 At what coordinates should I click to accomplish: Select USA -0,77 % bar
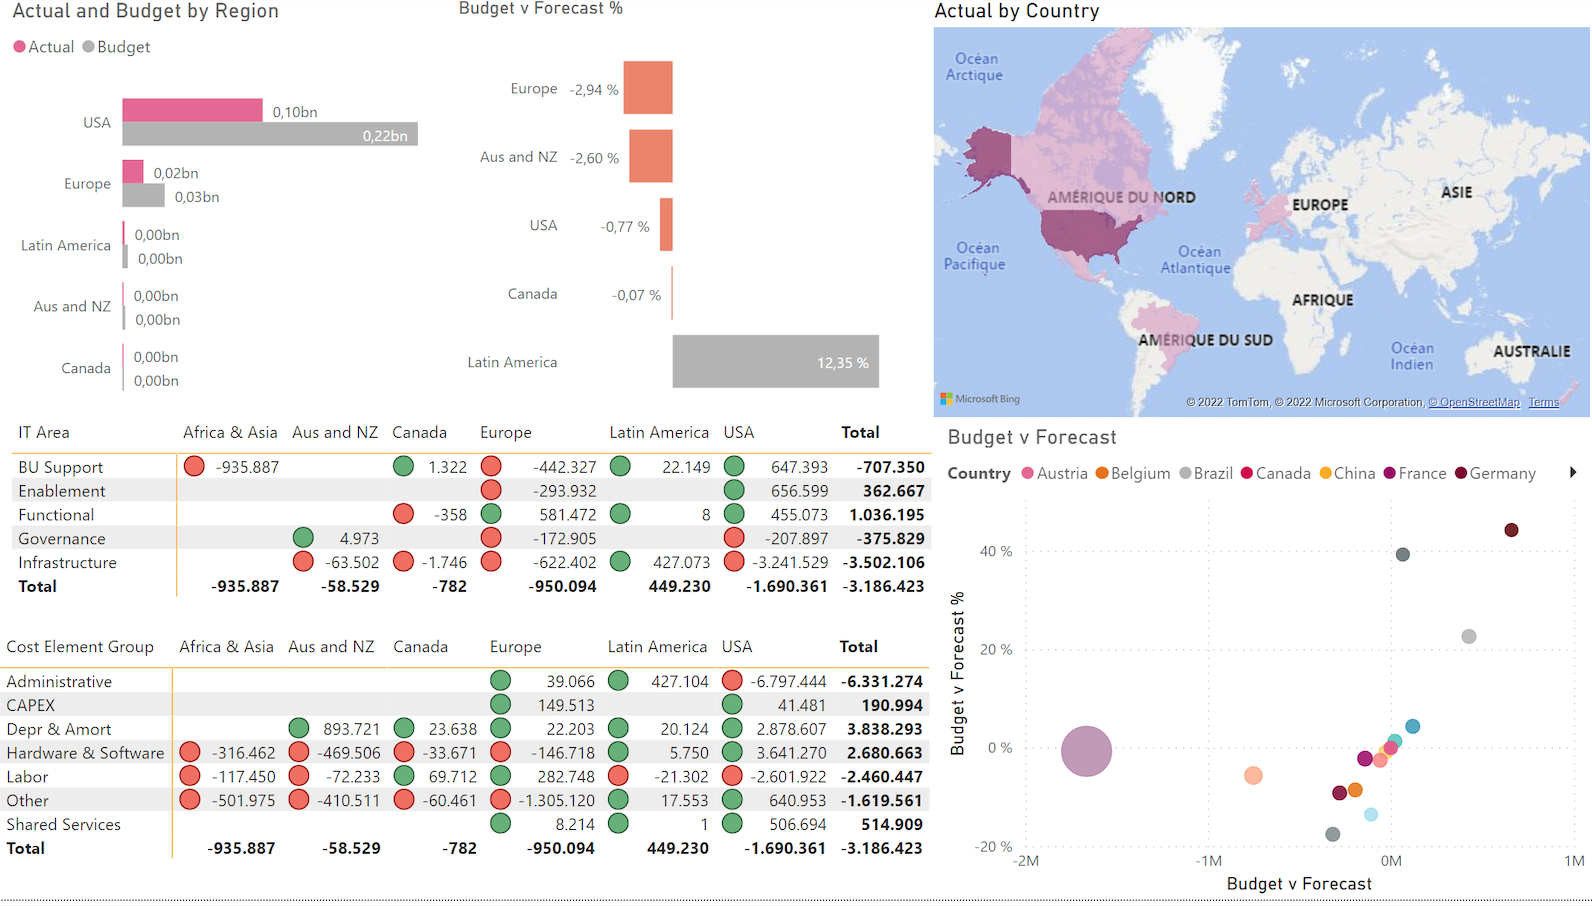coord(667,225)
